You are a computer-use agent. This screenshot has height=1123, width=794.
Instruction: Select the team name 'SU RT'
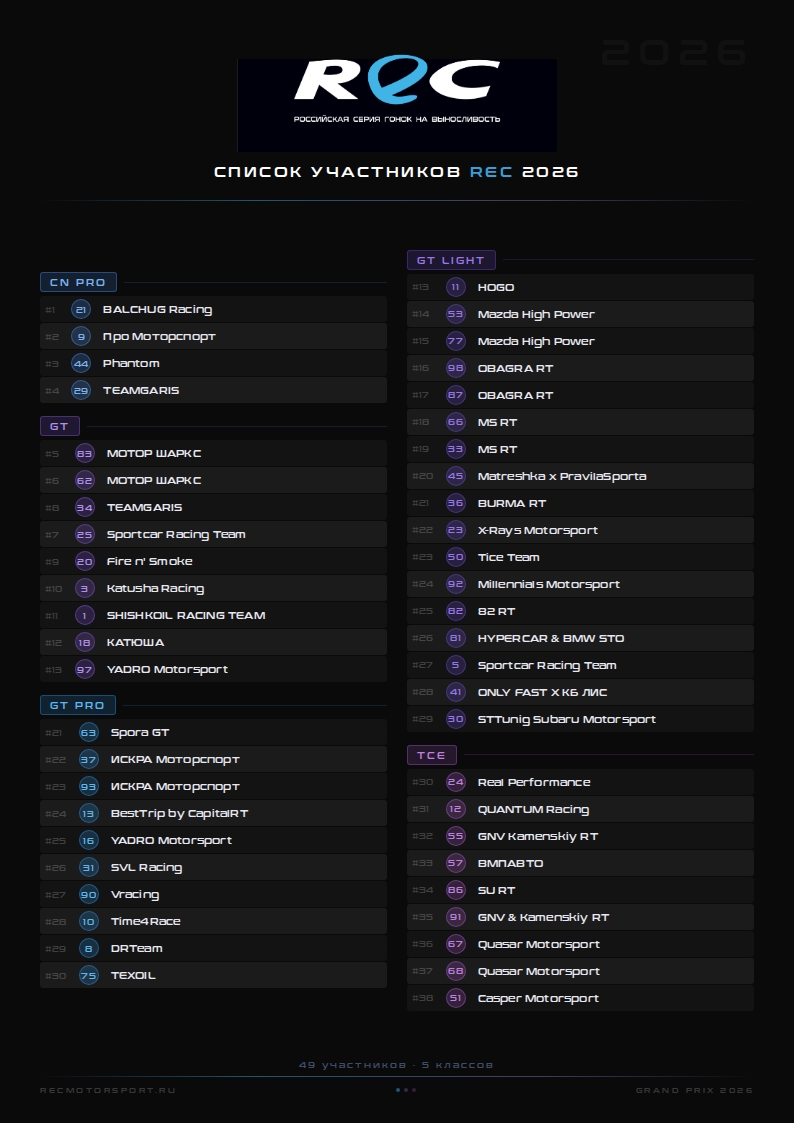496,891
